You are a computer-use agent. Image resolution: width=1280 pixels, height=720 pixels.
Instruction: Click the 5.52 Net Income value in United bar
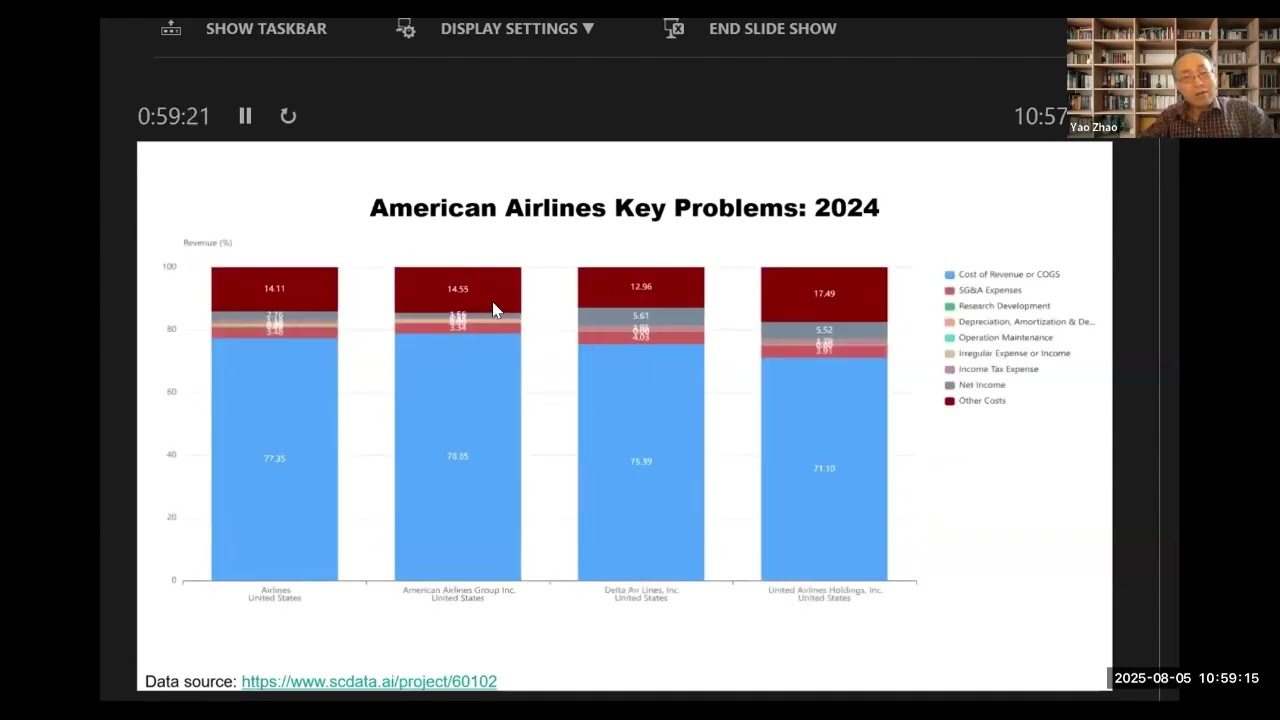pos(824,330)
